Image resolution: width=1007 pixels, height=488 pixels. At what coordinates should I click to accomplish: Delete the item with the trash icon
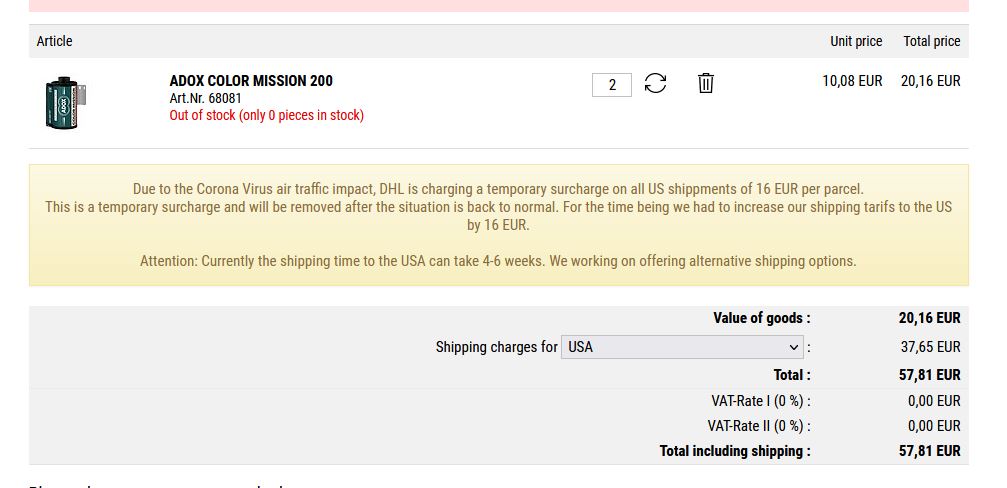click(x=706, y=83)
